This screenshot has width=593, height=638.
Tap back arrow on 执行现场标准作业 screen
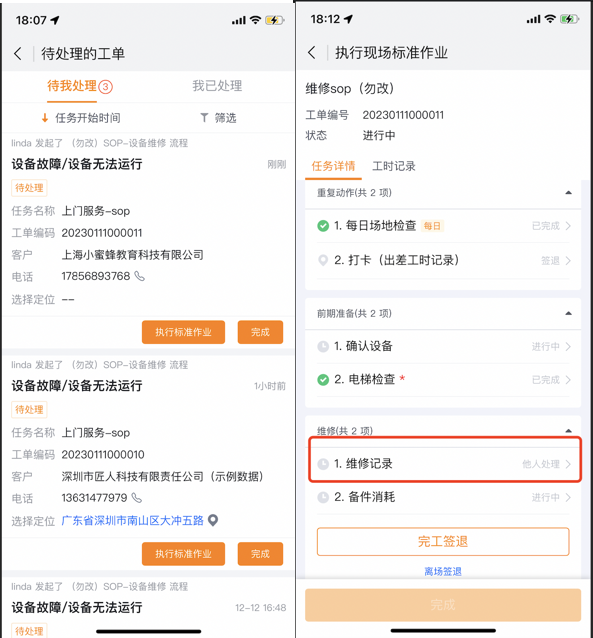tap(312, 52)
